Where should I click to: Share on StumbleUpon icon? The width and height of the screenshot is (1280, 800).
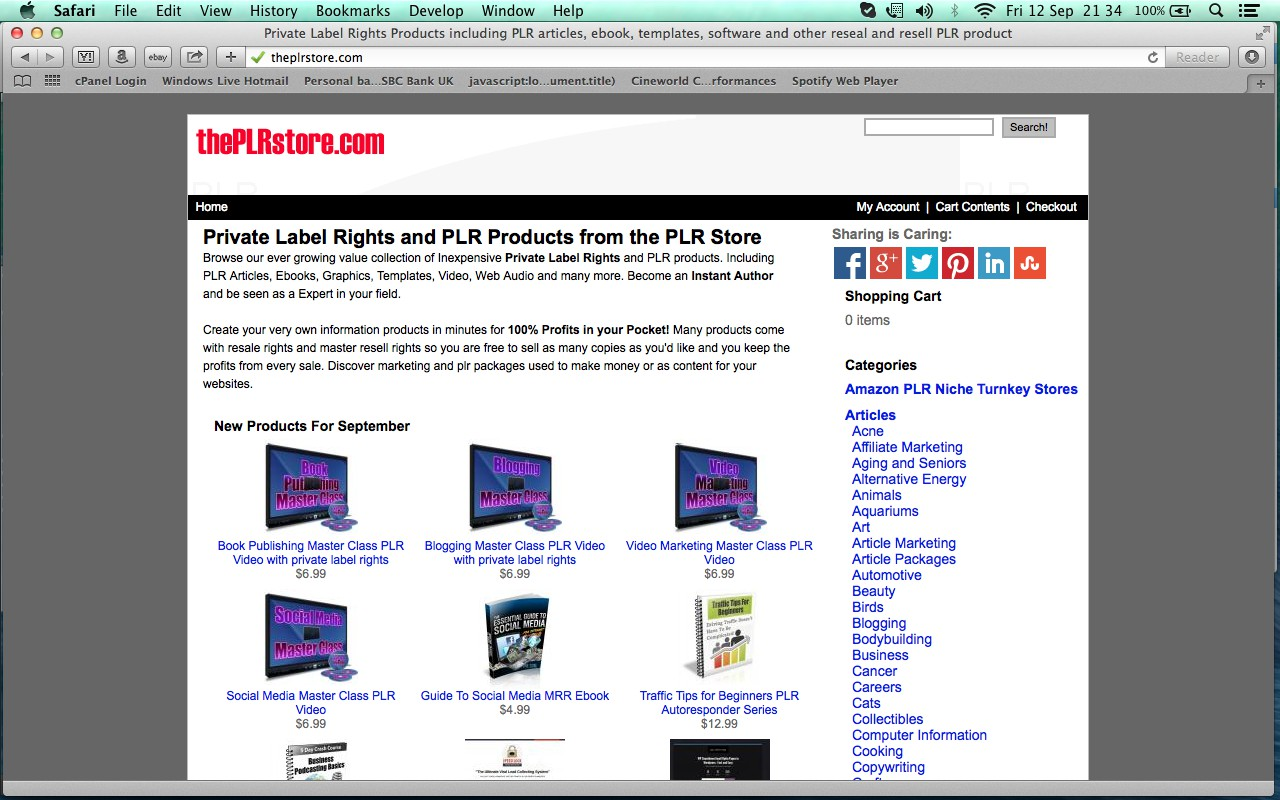(x=1030, y=263)
